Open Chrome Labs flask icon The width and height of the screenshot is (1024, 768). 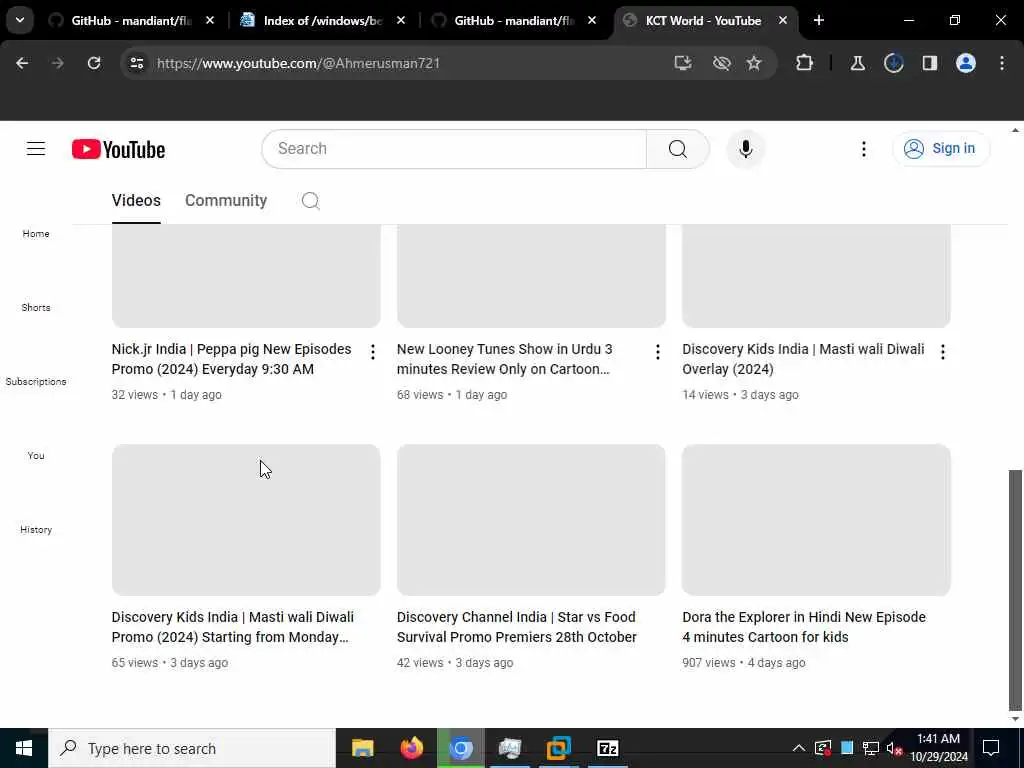click(857, 63)
